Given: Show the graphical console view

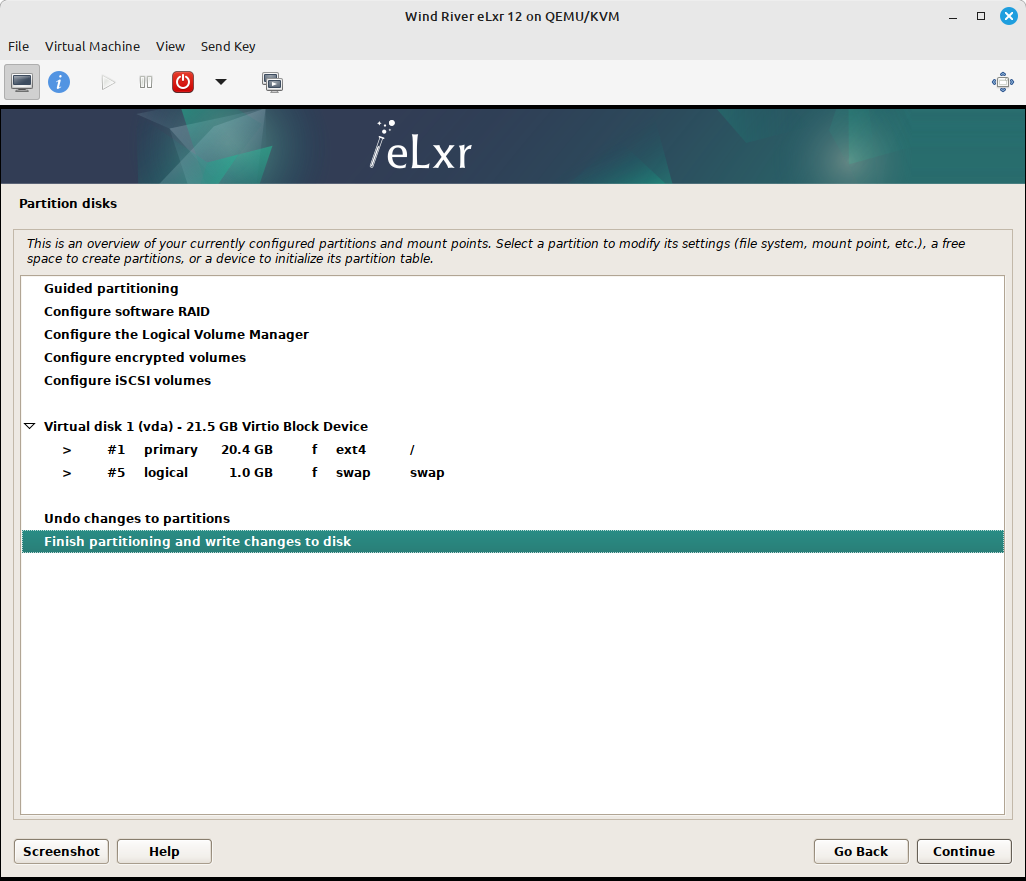Looking at the screenshot, I should click(21, 82).
